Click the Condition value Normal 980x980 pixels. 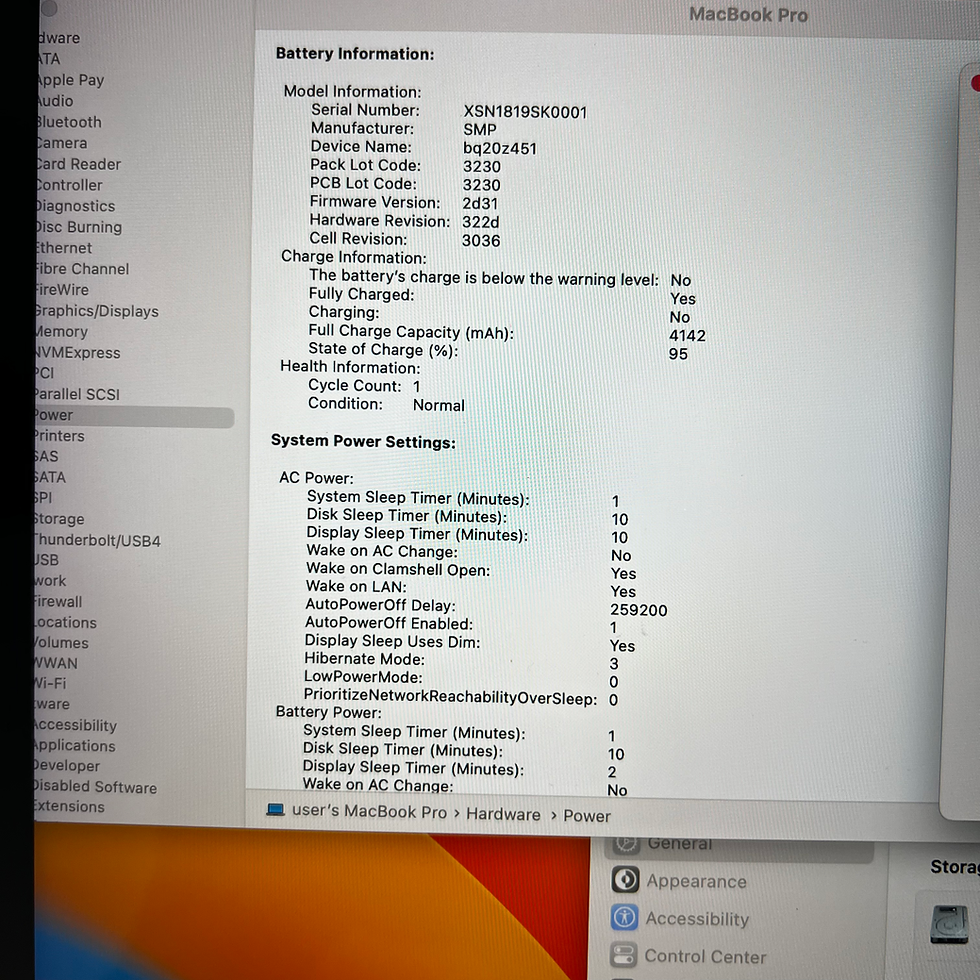(439, 405)
